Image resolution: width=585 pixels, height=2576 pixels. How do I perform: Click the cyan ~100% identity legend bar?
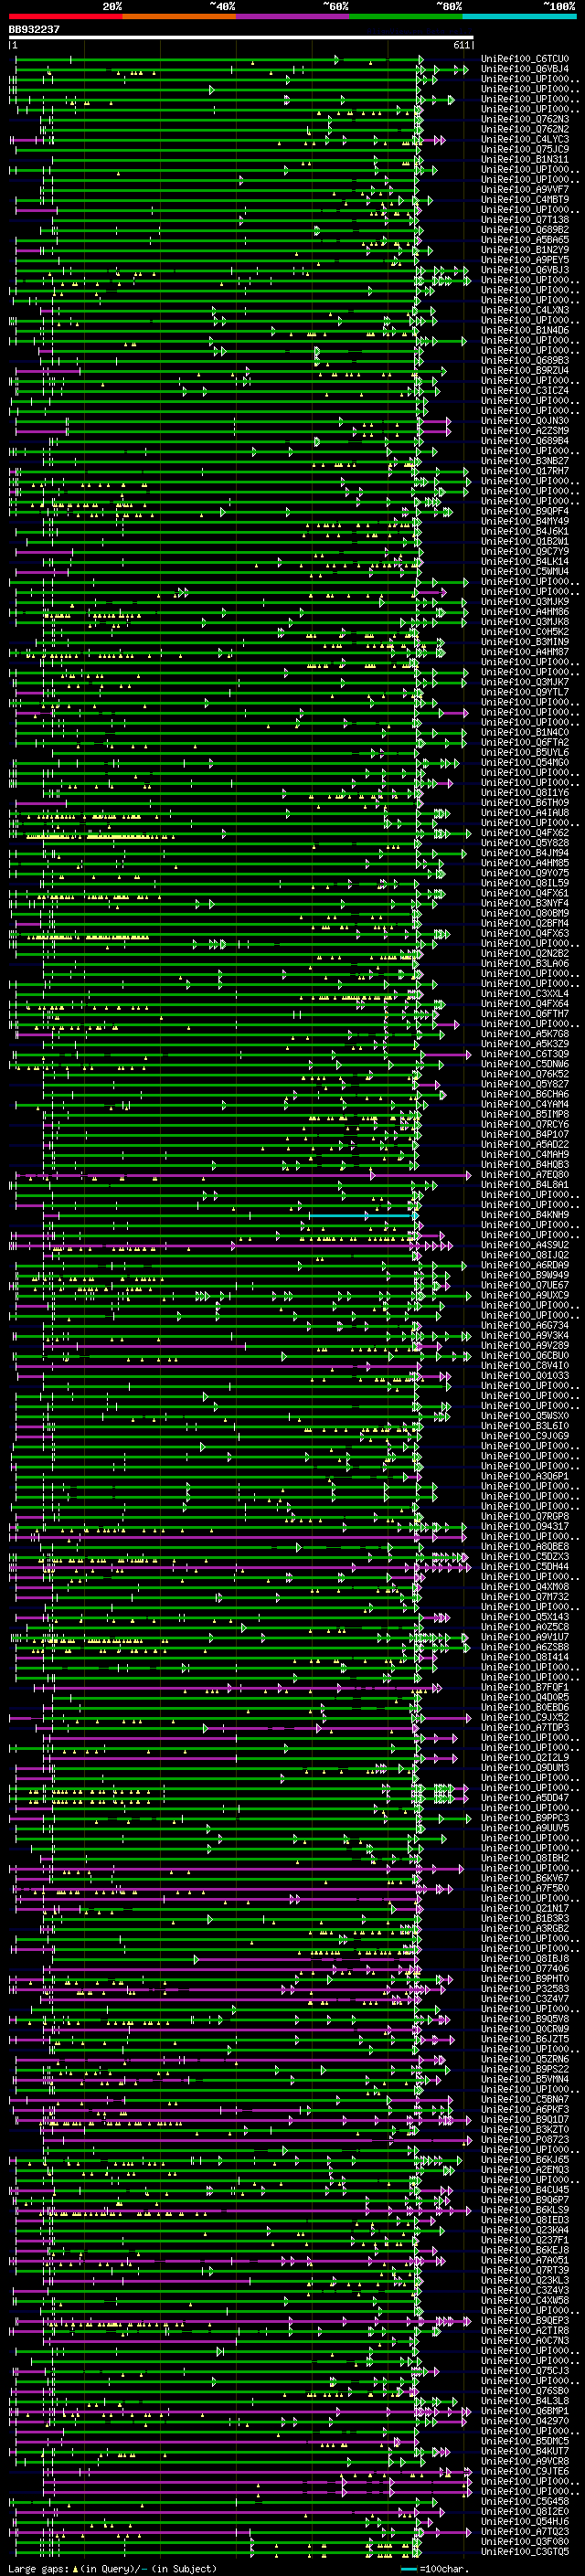tap(520, 16)
